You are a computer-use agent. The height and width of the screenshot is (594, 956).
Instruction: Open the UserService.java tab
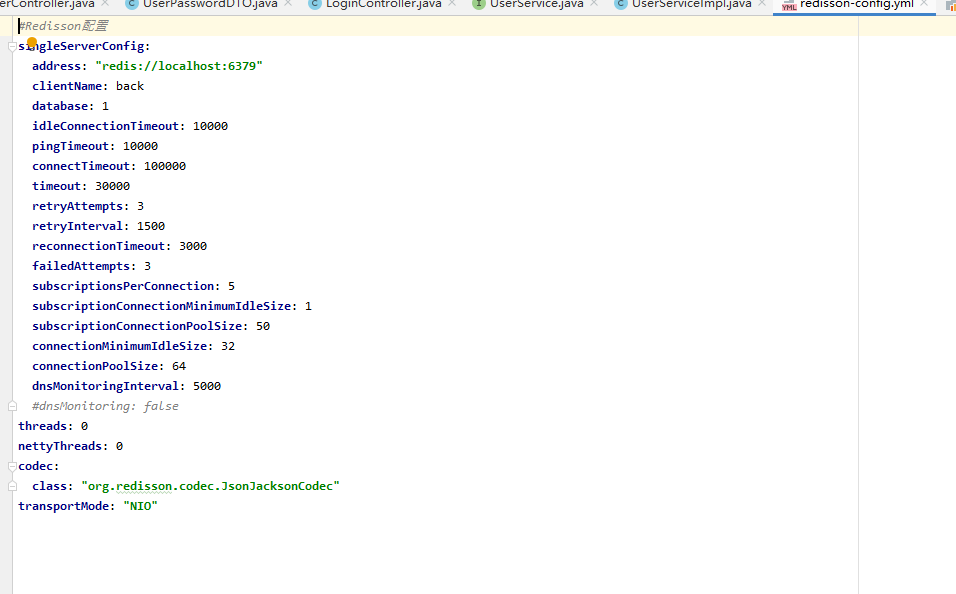pos(537,4)
